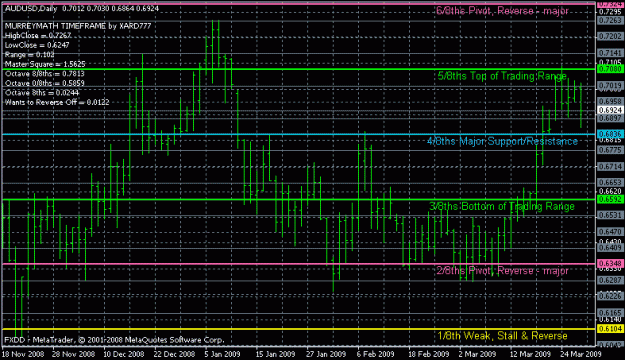Select the '6/8ths Pivot, Reverse - major' label
The width and height of the screenshot is (625, 360).
click(502, 11)
